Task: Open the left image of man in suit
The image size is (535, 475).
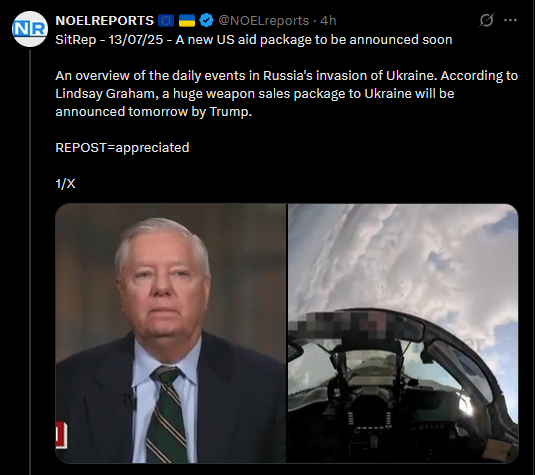Action: coord(171,333)
